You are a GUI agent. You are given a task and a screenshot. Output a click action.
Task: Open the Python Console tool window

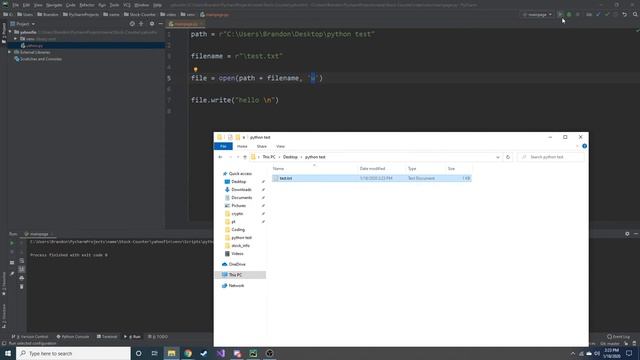[x=73, y=337]
